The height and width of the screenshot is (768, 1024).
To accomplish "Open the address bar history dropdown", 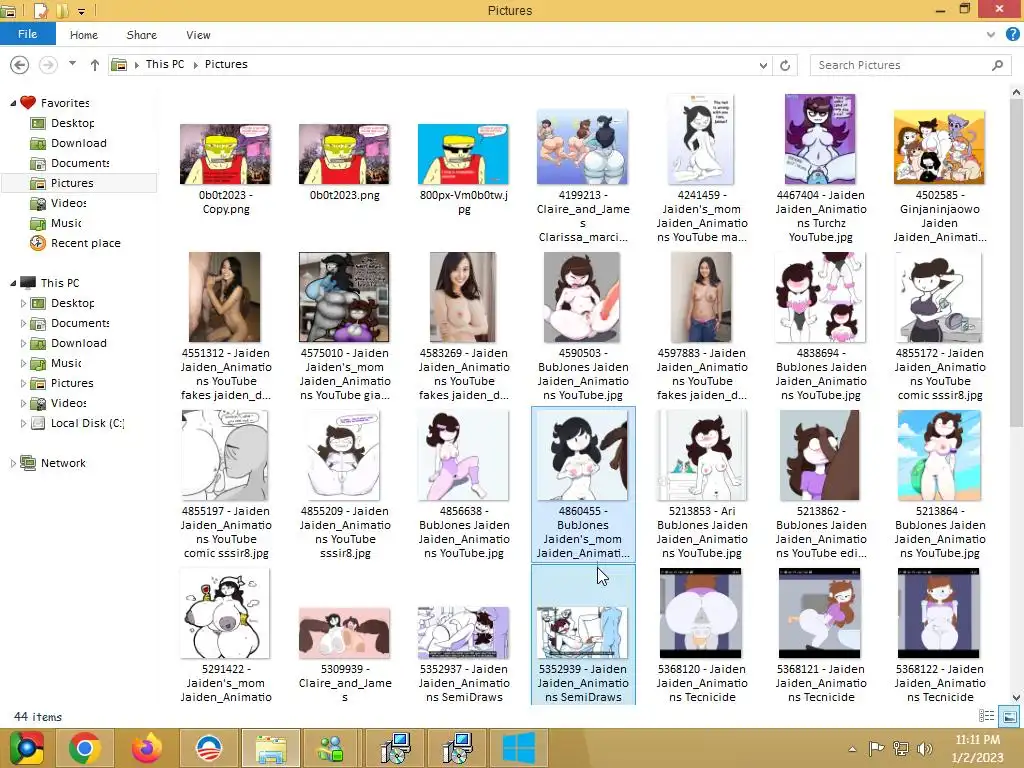I will pos(763,65).
